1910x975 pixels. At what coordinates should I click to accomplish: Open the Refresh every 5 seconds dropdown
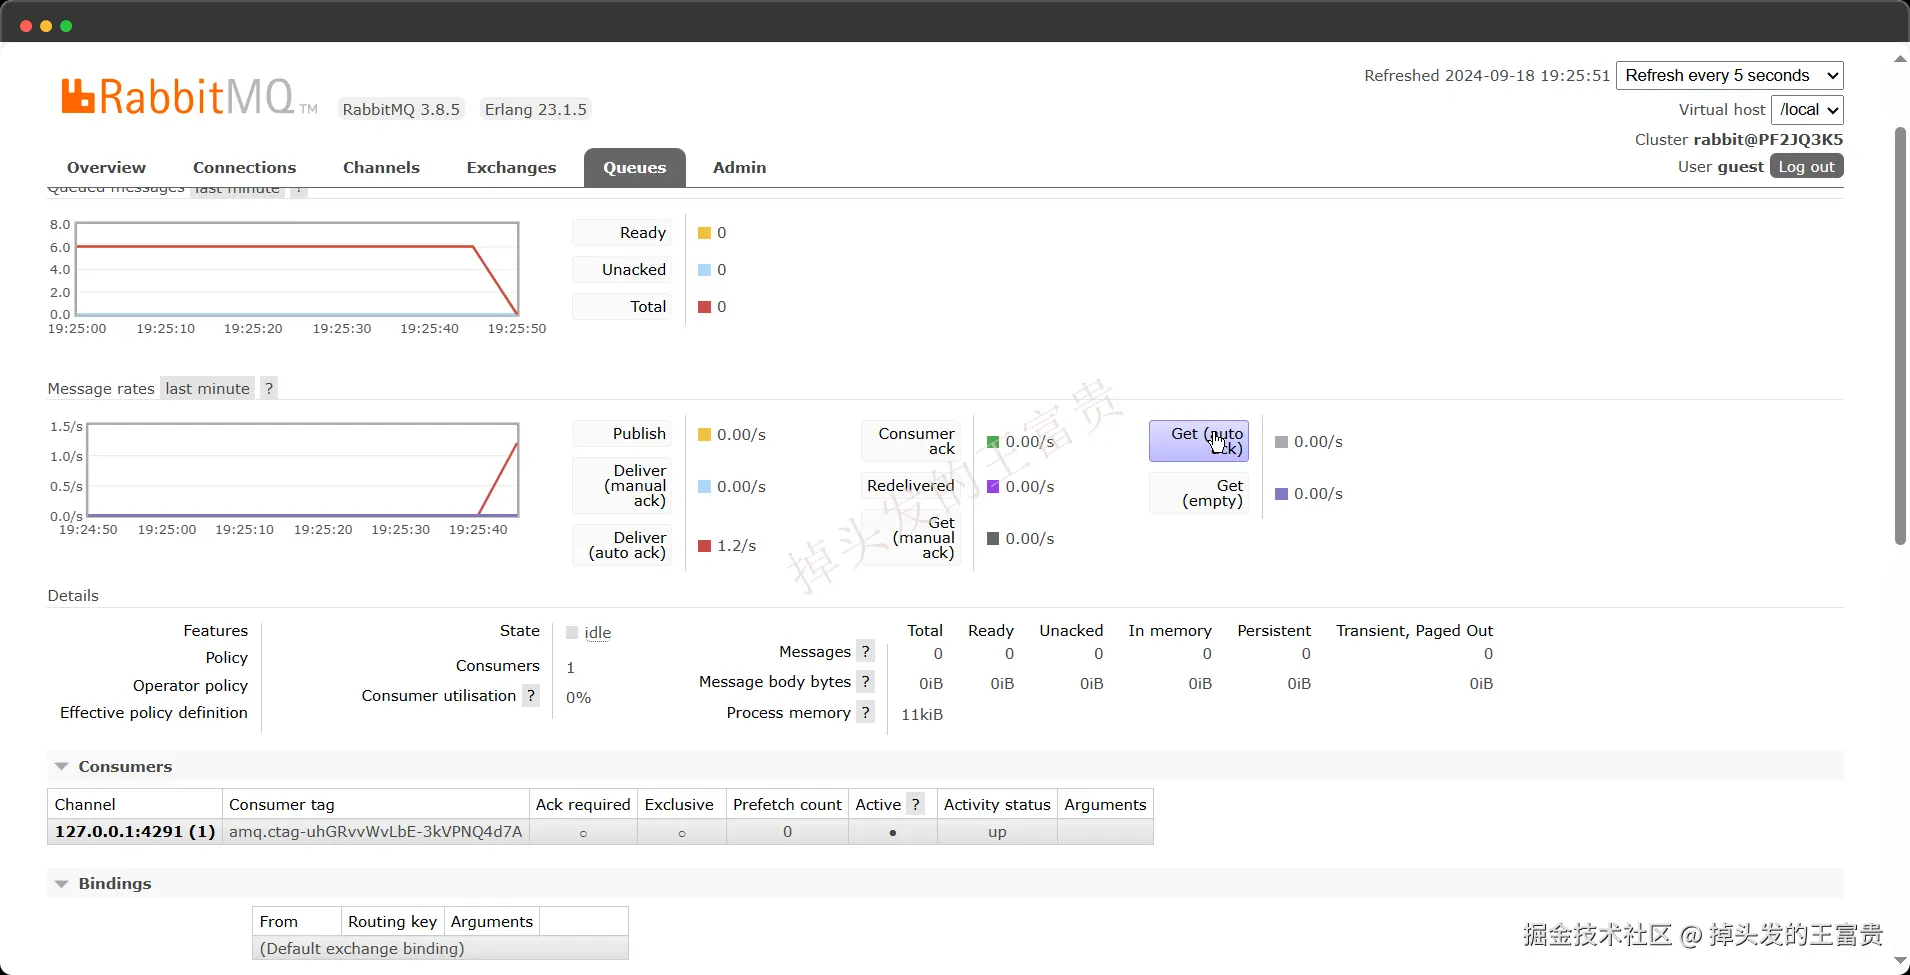1730,76
